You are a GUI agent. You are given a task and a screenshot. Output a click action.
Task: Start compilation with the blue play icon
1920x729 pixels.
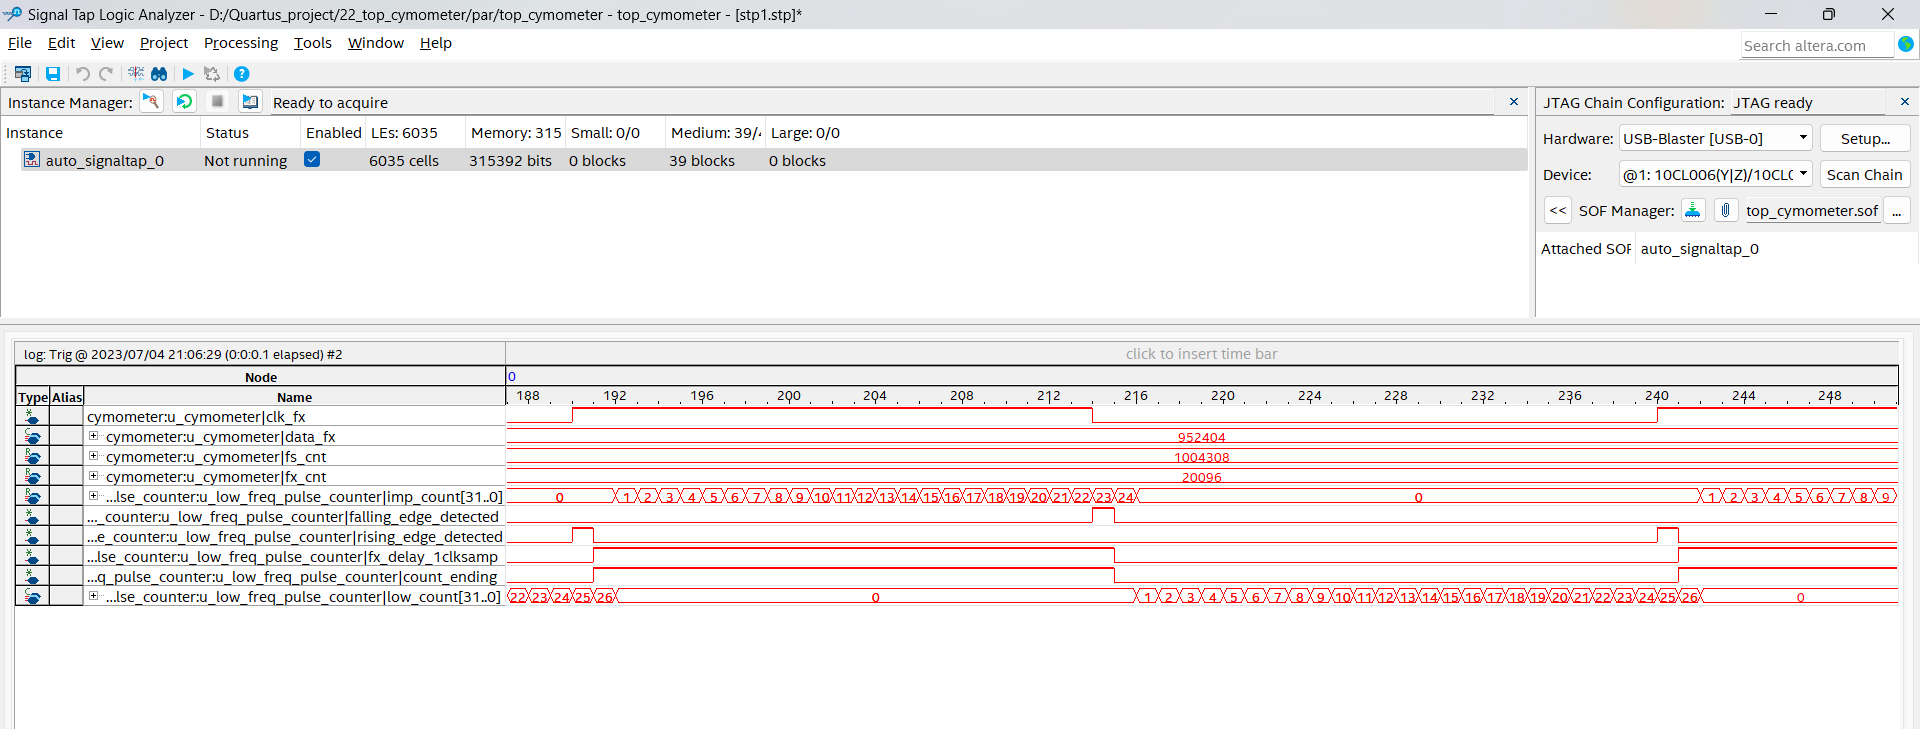pos(187,74)
